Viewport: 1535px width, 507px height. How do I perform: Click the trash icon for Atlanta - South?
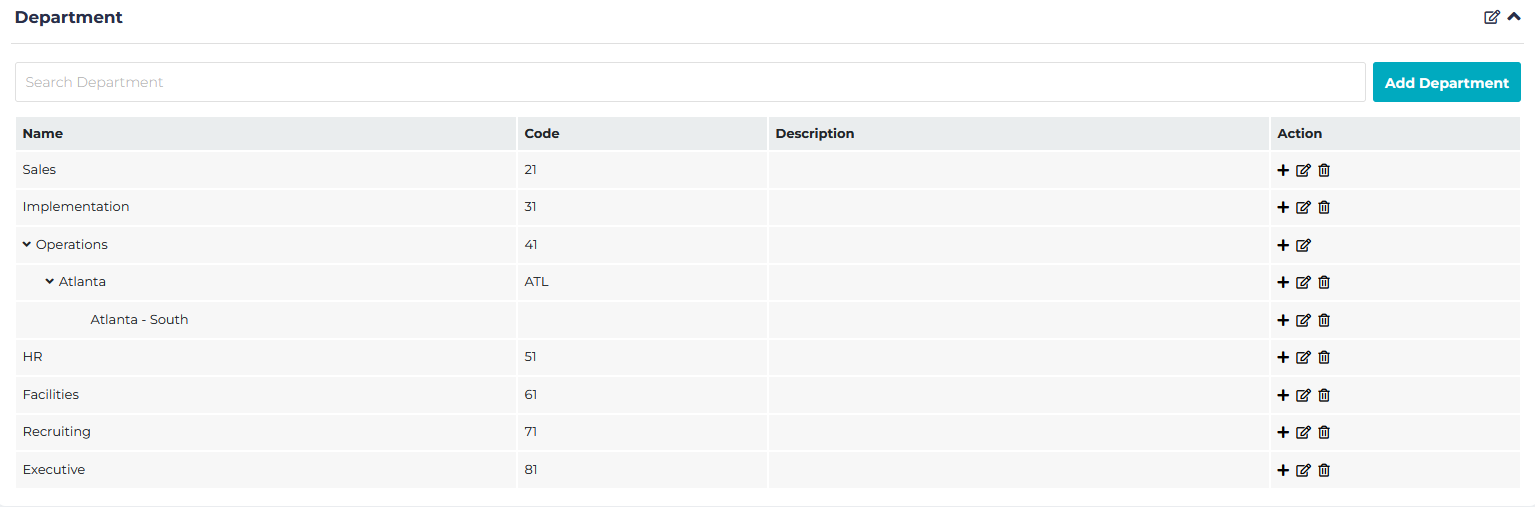tap(1324, 321)
